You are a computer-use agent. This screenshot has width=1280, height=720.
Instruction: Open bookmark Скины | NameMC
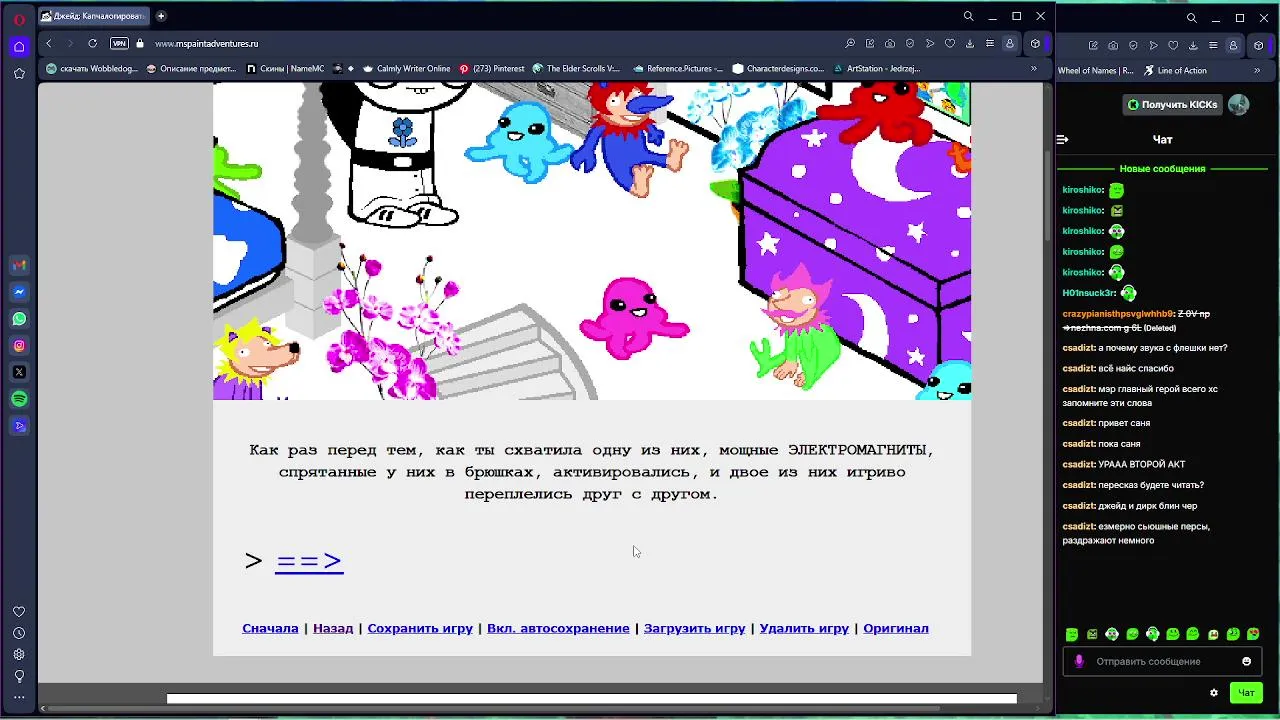coord(285,69)
